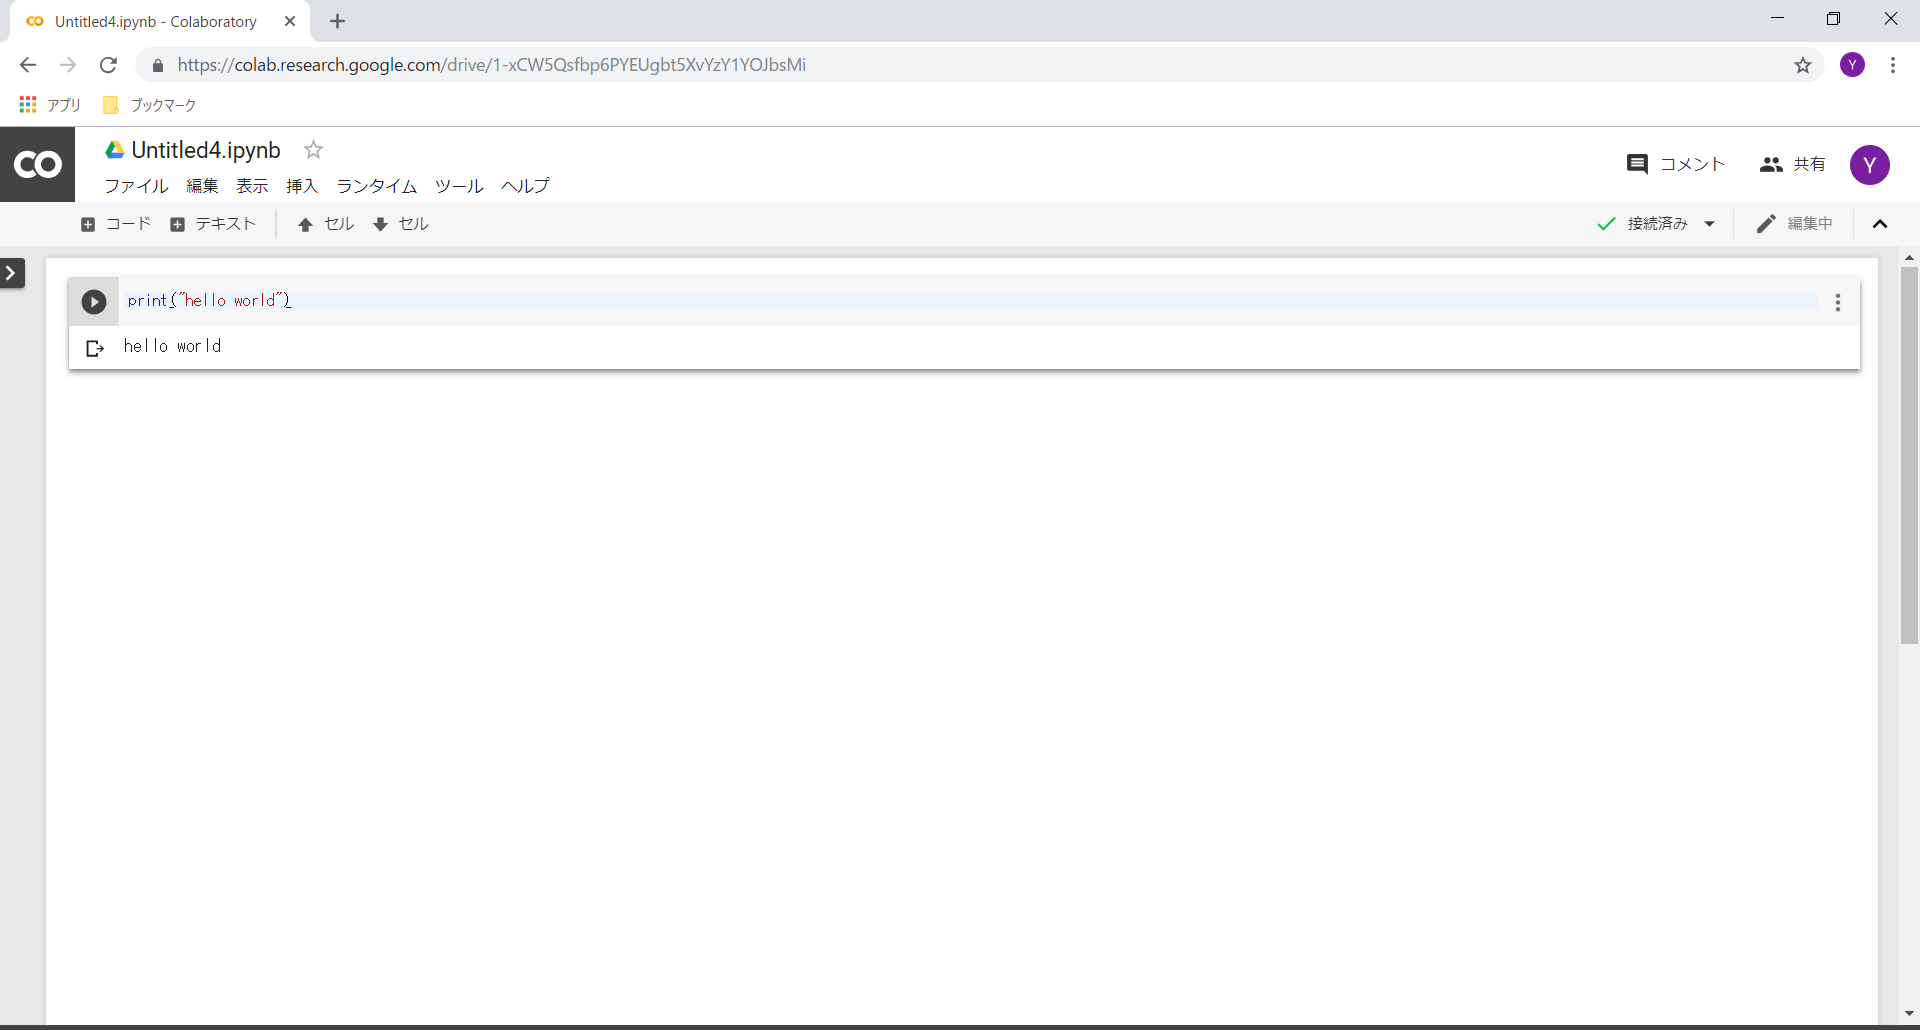Click the vertical scrollbar thumb

(1909, 455)
